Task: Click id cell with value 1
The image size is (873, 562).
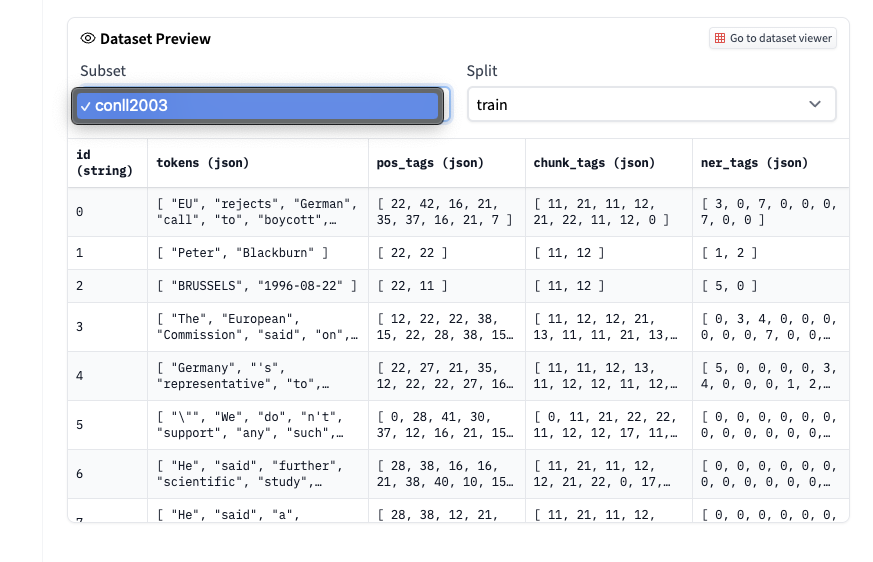Action: (107, 253)
